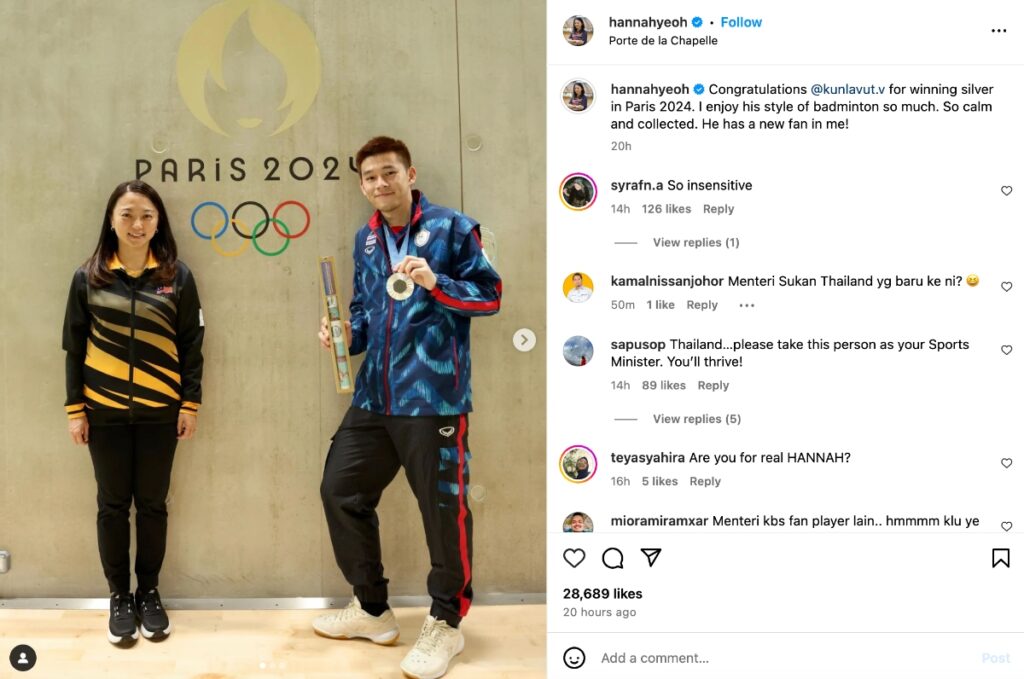
Task: Open options dots on kamalnissanjohor comment
Action: pyautogui.click(x=746, y=305)
